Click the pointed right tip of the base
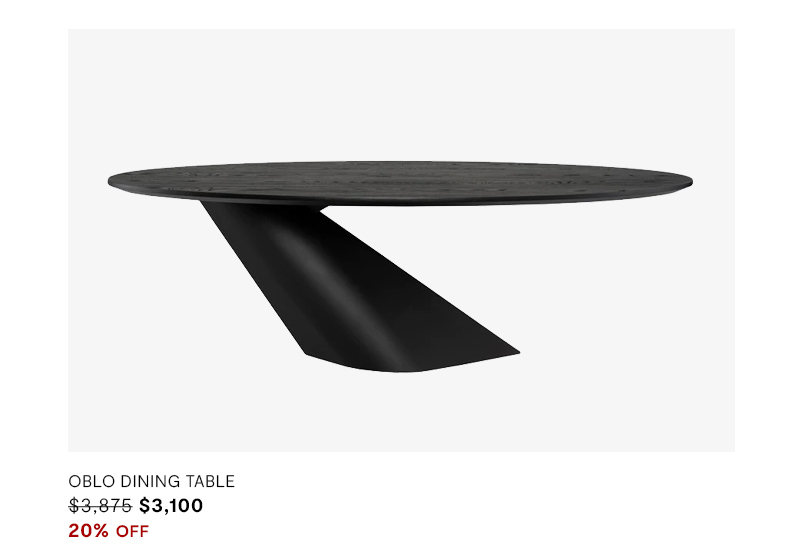 point(513,351)
